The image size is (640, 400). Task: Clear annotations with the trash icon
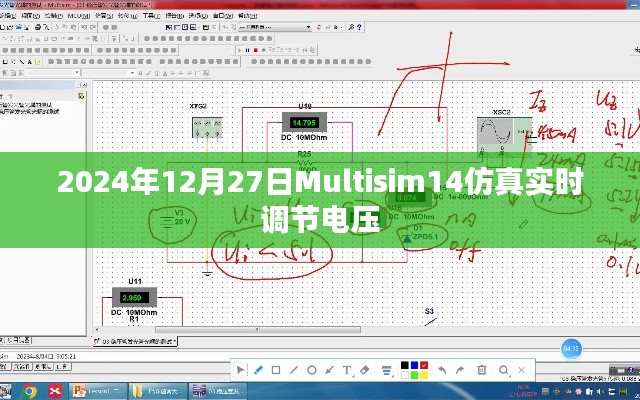click(x=482, y=370)
